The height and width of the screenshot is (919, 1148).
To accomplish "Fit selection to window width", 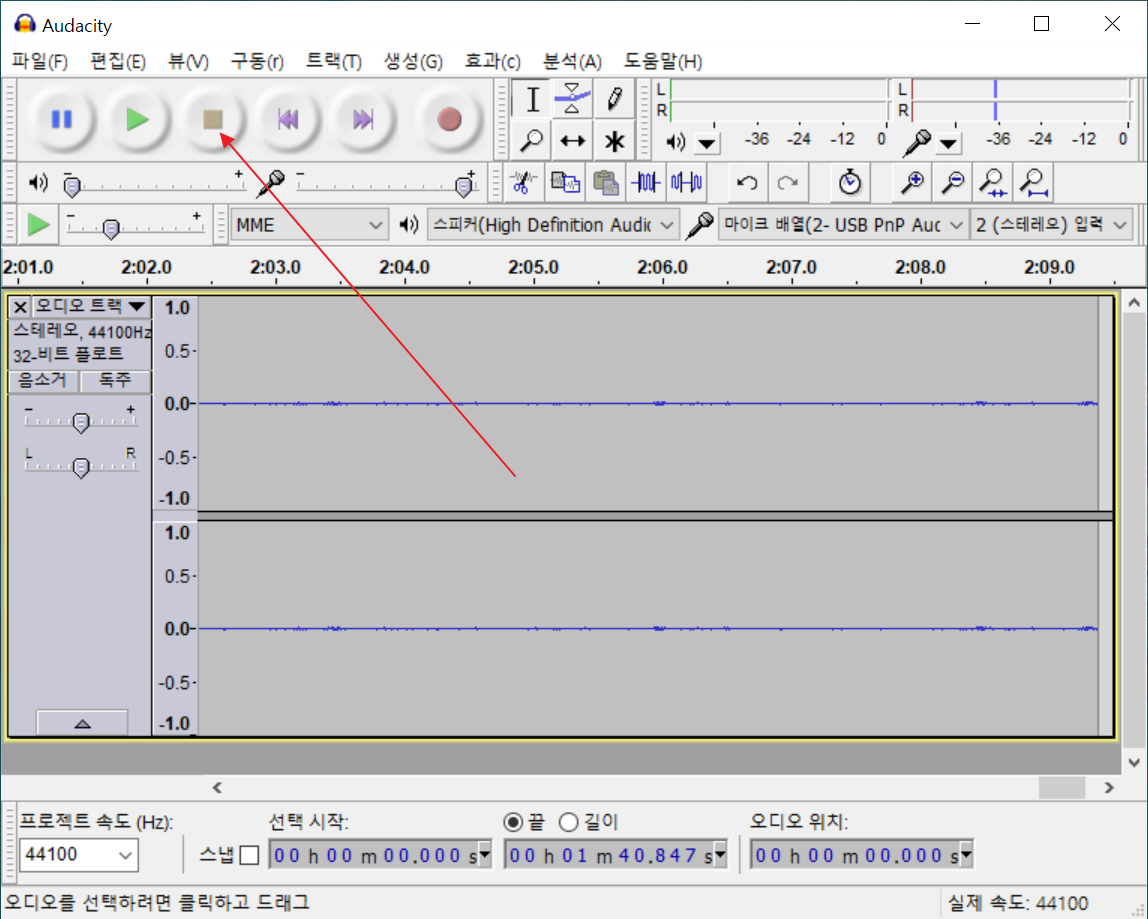I will coord(993,182).
